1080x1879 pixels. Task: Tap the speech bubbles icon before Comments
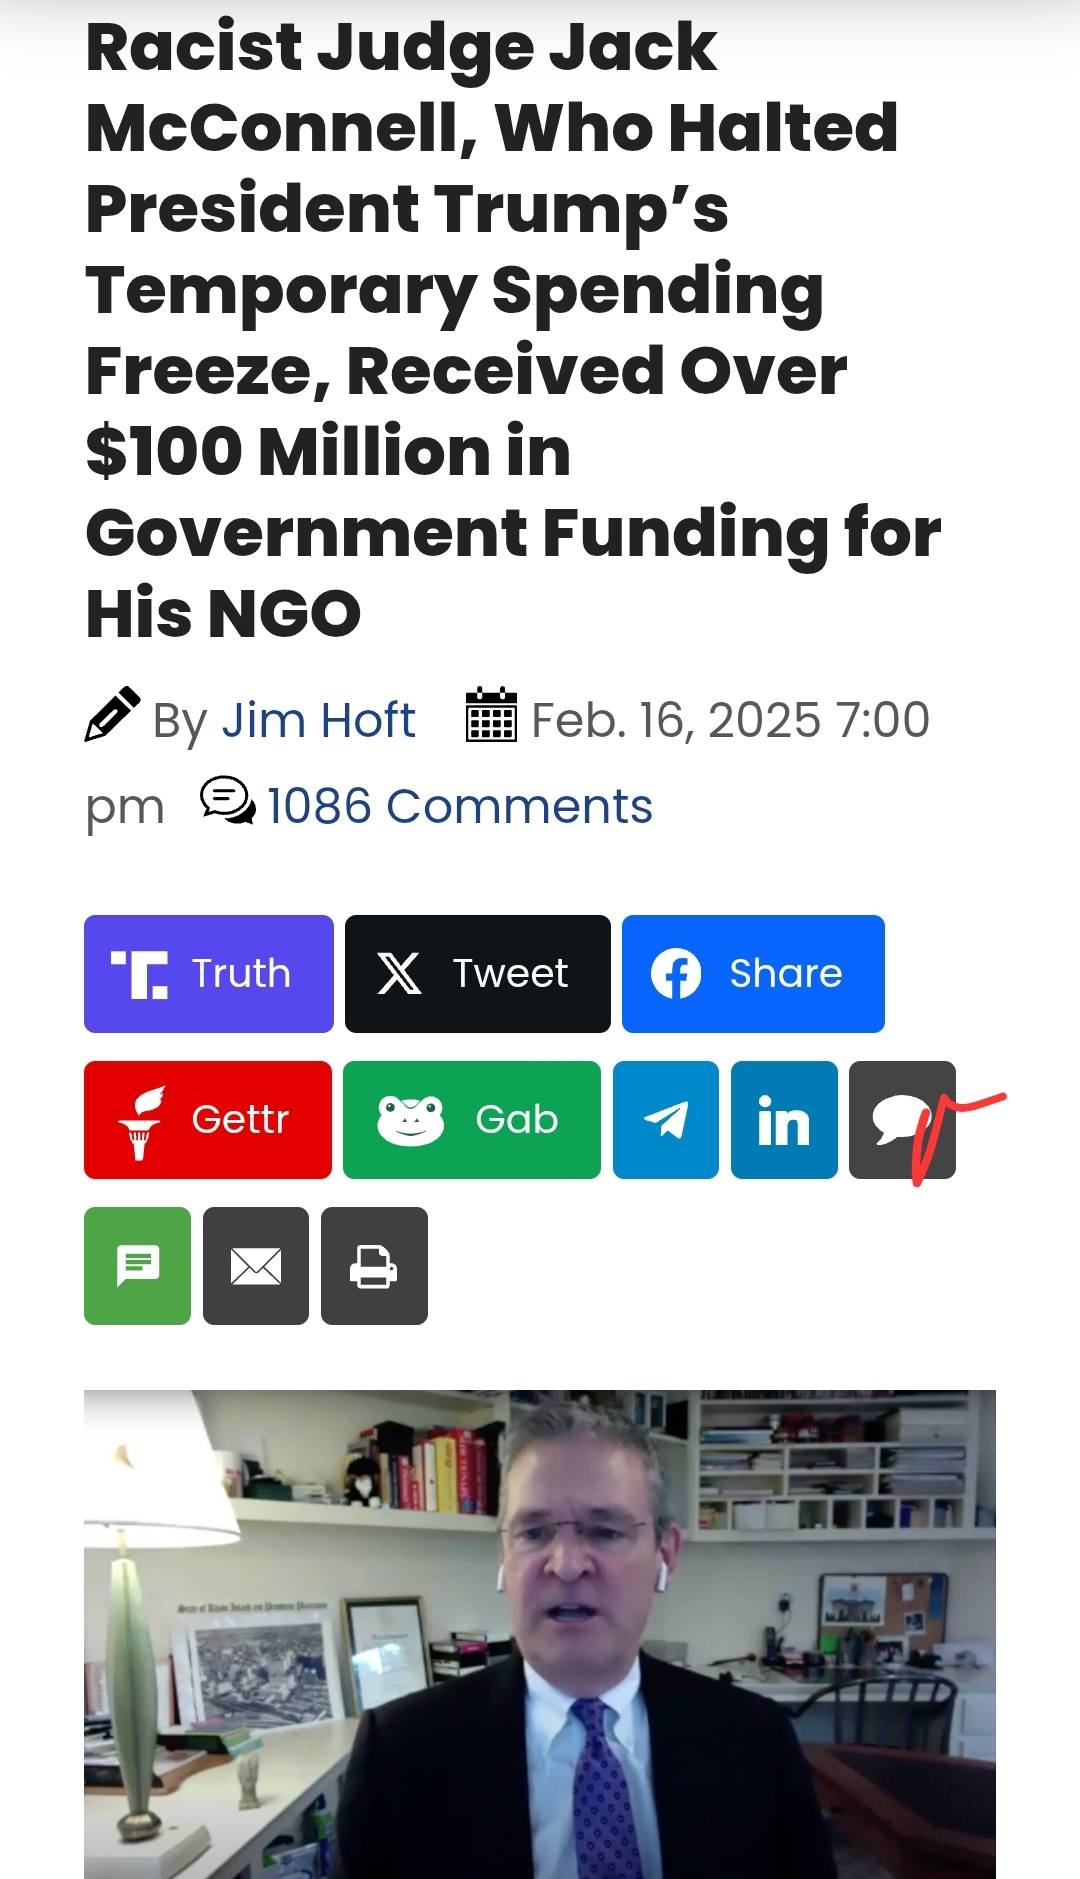tap(227, 801)
